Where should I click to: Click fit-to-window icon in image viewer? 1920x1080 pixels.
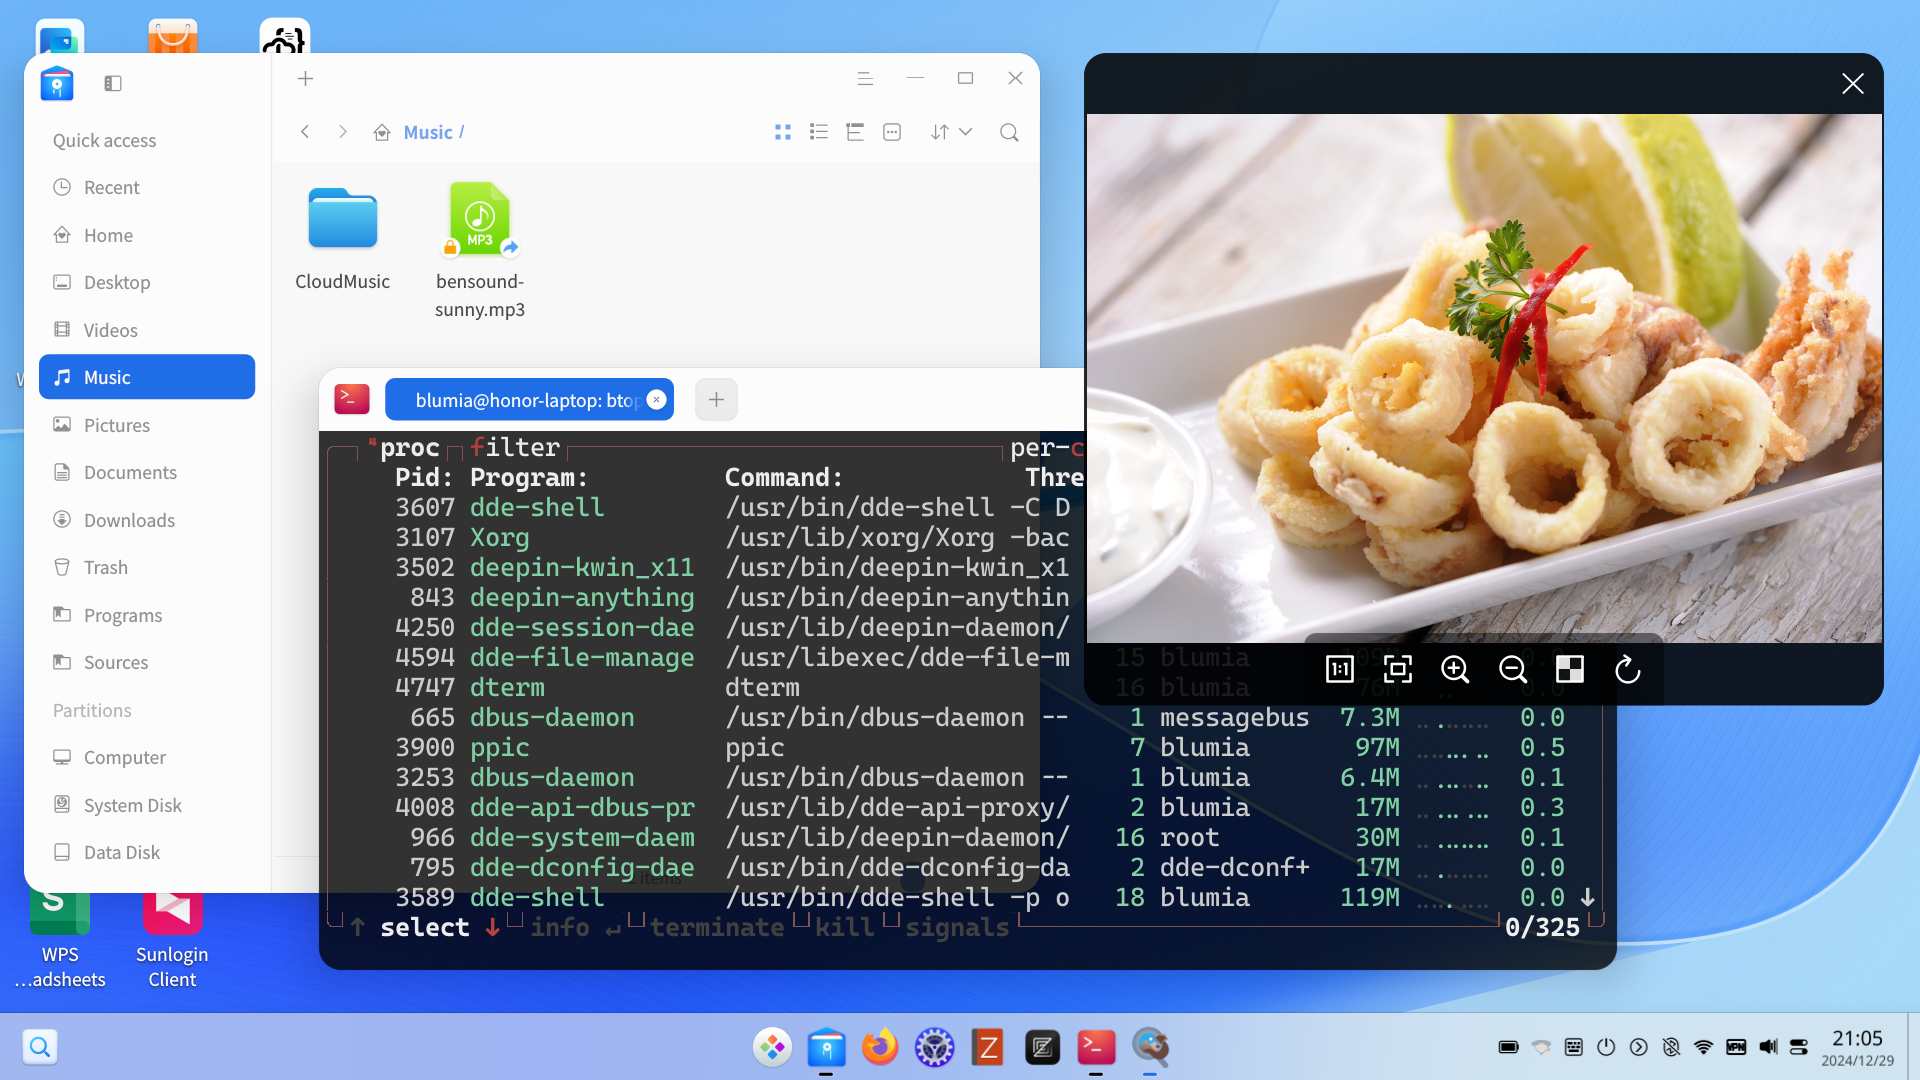[1397, 669]
